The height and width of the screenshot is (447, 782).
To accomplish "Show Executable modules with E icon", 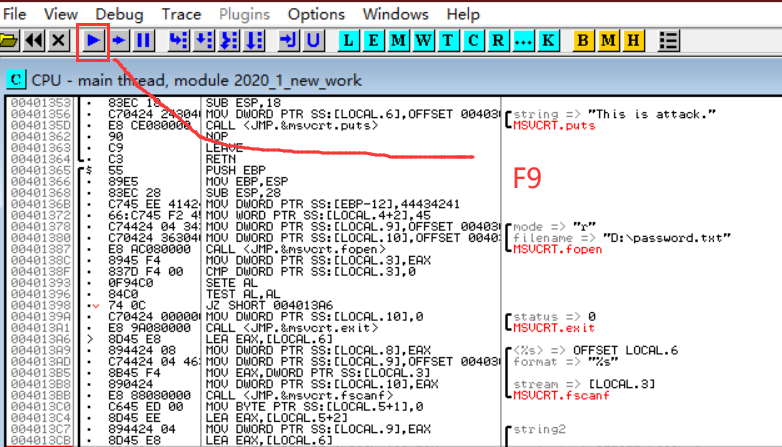I will pos(373,40).
